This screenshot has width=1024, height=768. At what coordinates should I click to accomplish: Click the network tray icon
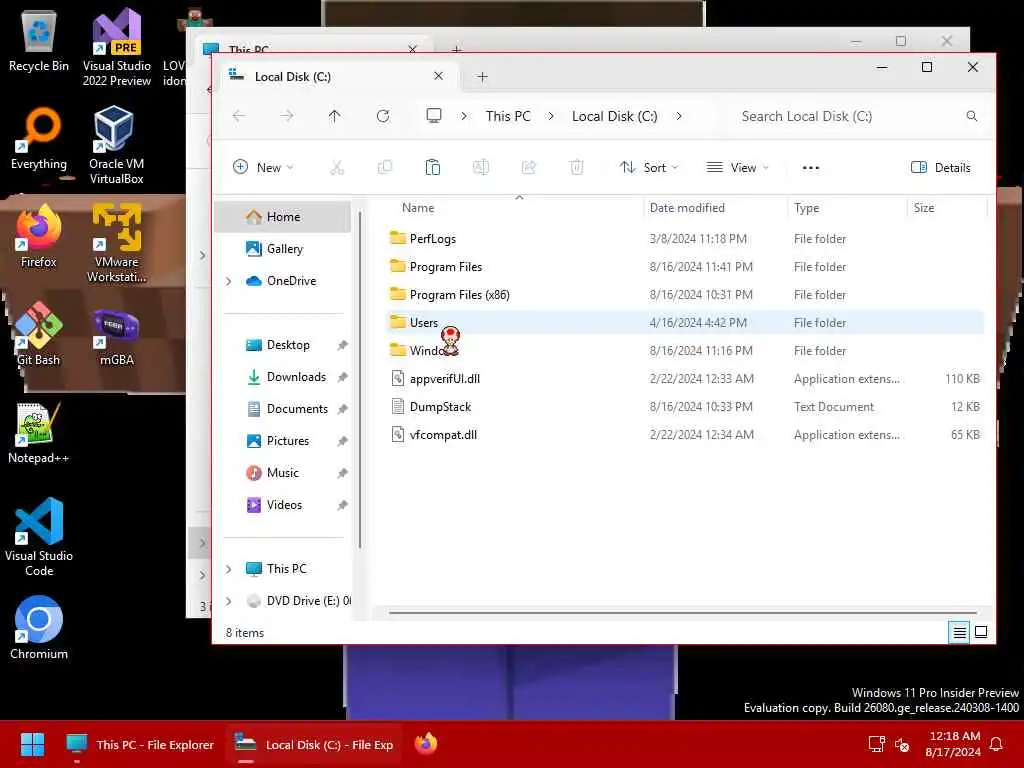pyautogui.click(x=876, y=744)
